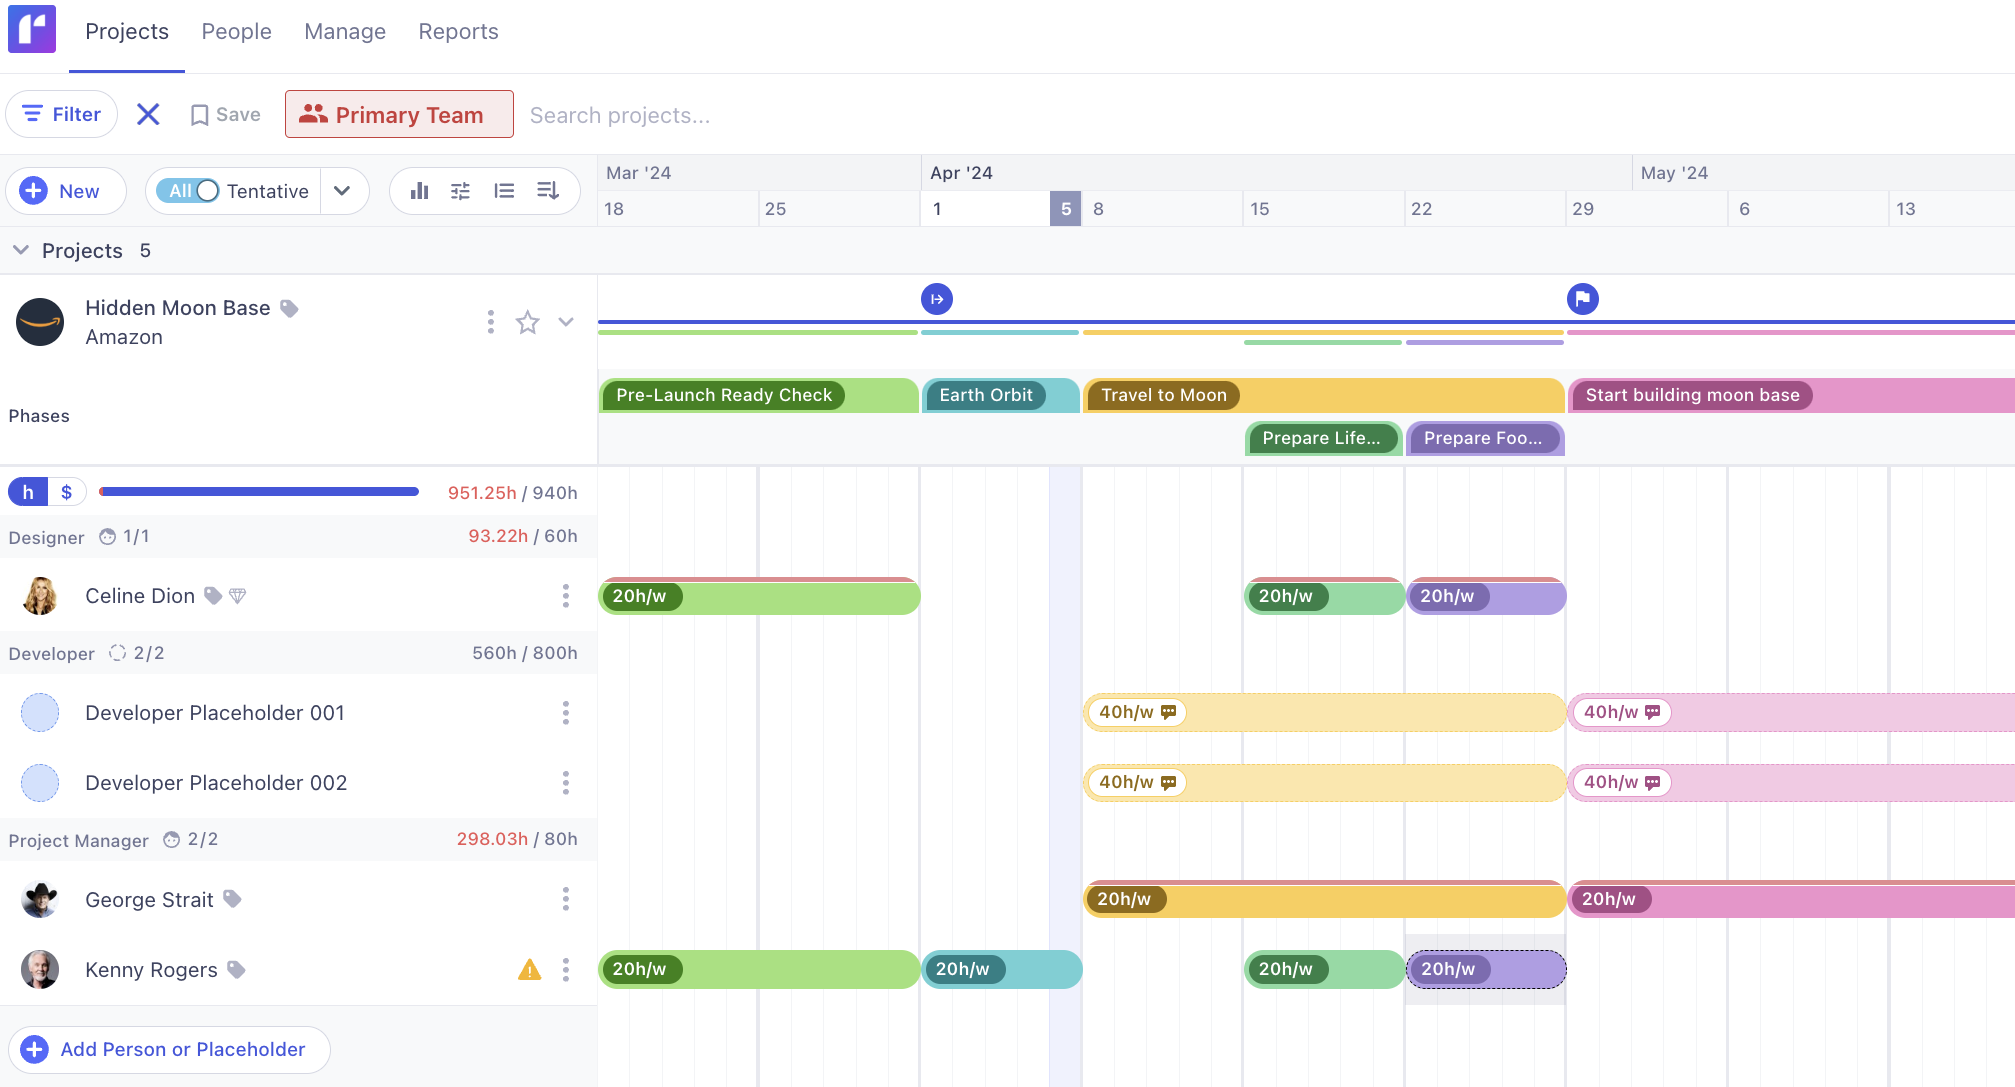
Task: Click Add Person or Placeholder button
Action: (x=169, y=1049)
